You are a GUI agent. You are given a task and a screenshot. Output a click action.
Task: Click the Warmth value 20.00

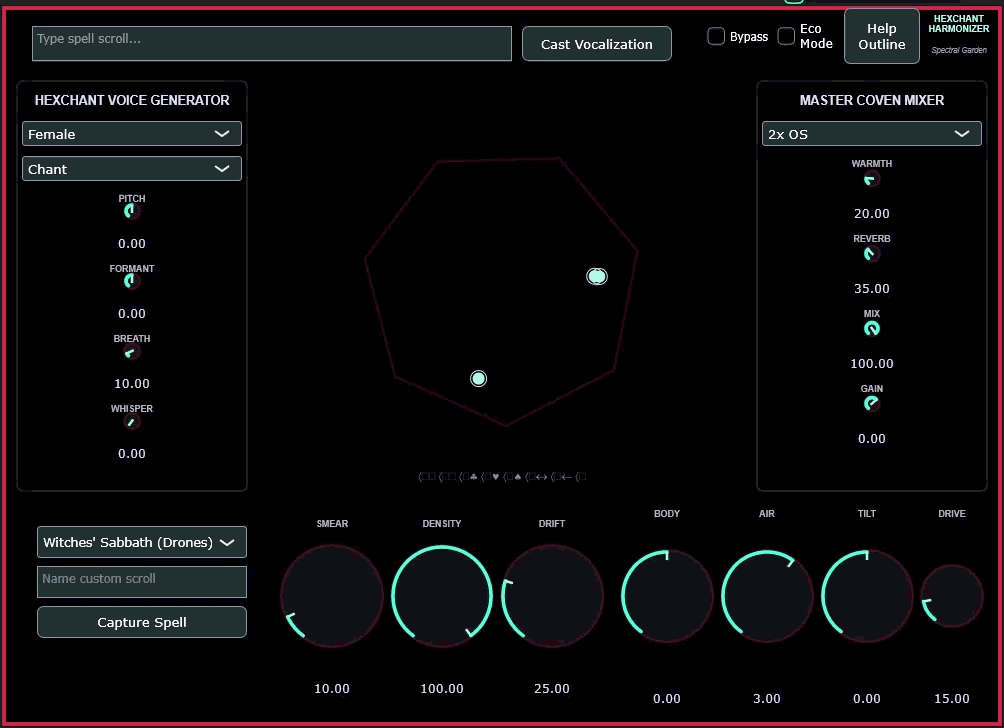tap(871, 213)
